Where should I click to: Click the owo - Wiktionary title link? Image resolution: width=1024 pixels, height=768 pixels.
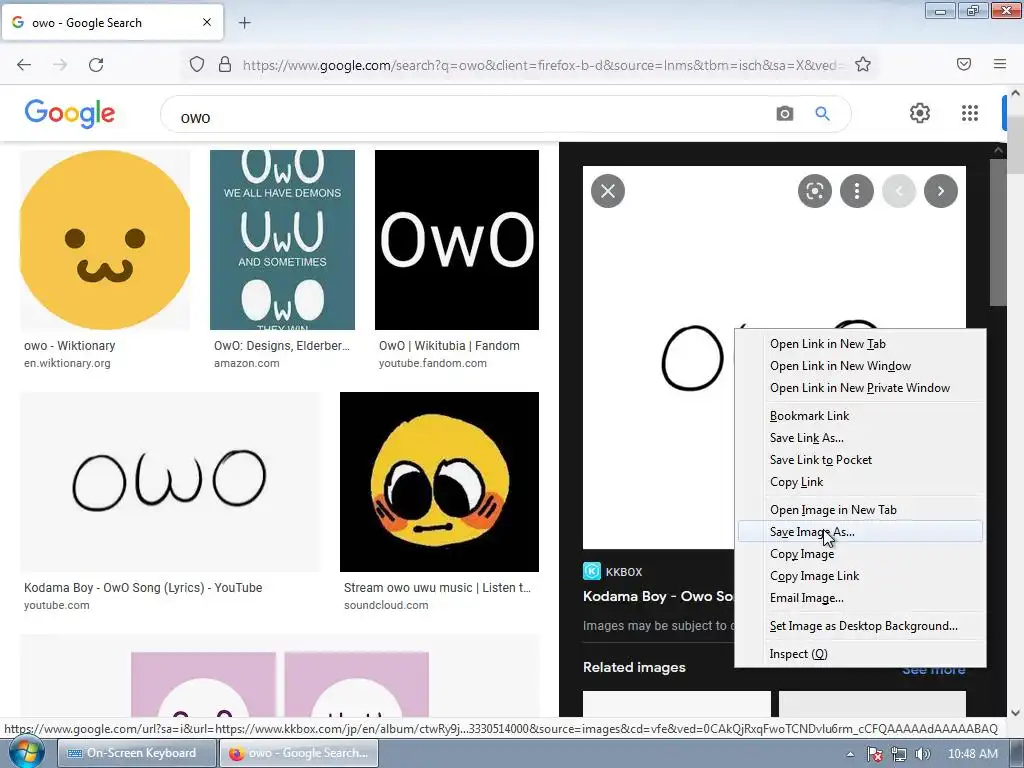click(70, 346)
